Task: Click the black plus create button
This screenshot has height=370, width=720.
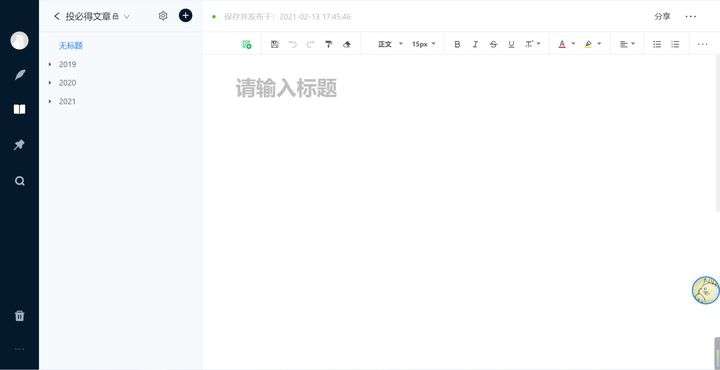Action: coord(186,16)
